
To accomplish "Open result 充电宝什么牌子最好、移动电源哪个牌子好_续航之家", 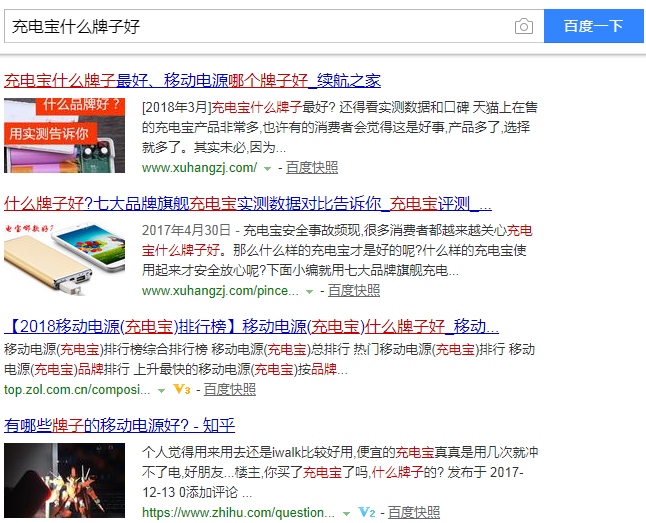I will click(192, 80).
